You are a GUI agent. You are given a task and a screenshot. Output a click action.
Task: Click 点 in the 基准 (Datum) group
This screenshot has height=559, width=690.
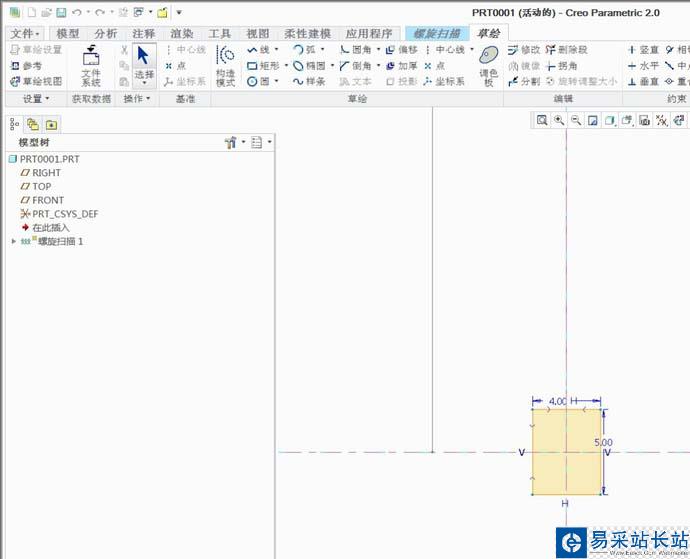[176, 66]
